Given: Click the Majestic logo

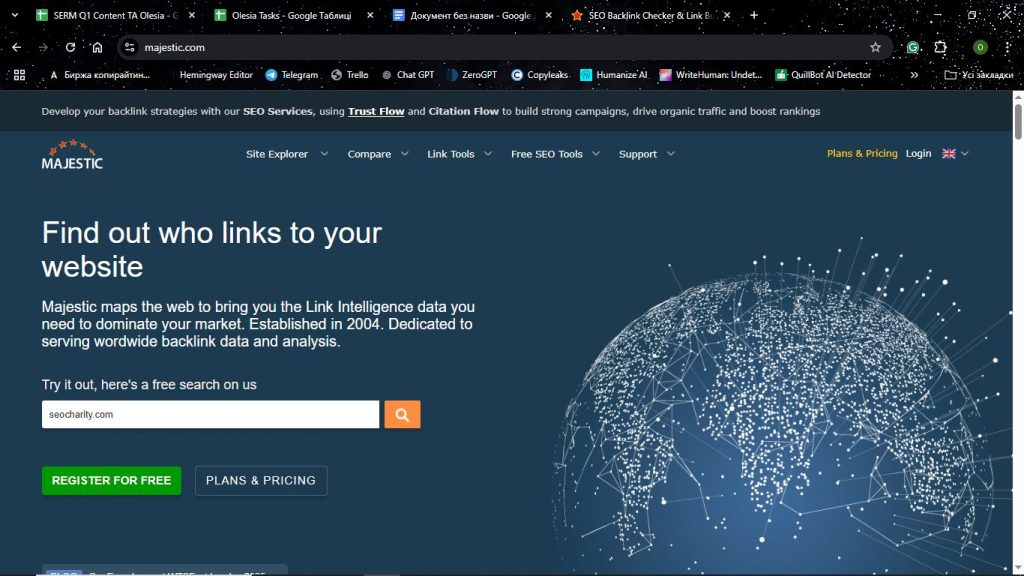Looking at the screenshot, I should 72,154.
